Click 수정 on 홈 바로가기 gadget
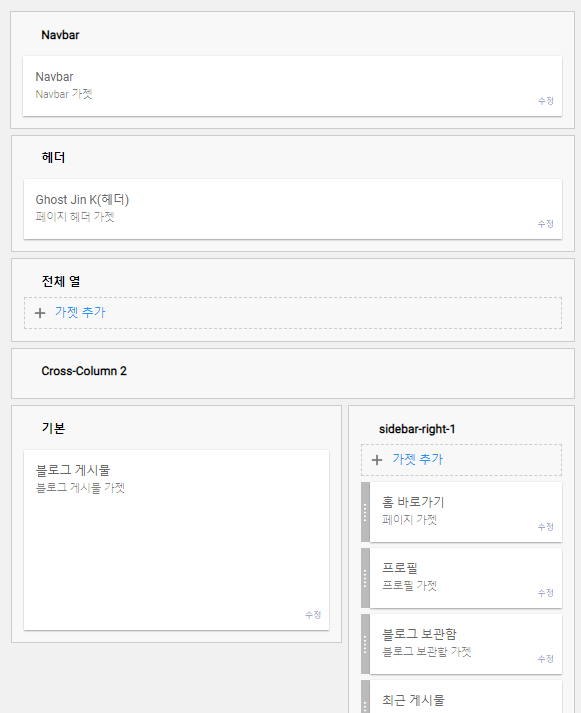 [546, 527]
